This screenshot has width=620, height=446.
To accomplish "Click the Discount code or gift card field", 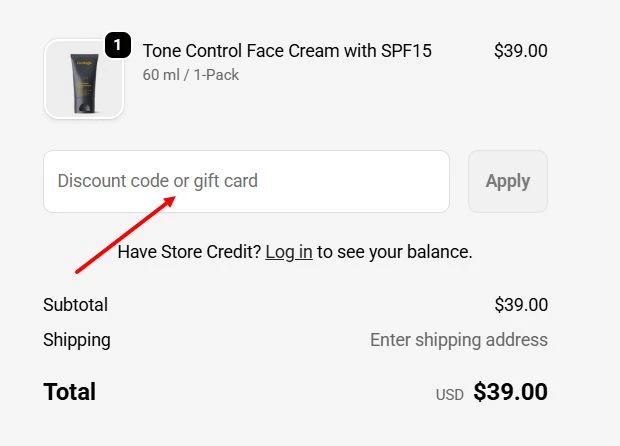I will coord(246,181).
